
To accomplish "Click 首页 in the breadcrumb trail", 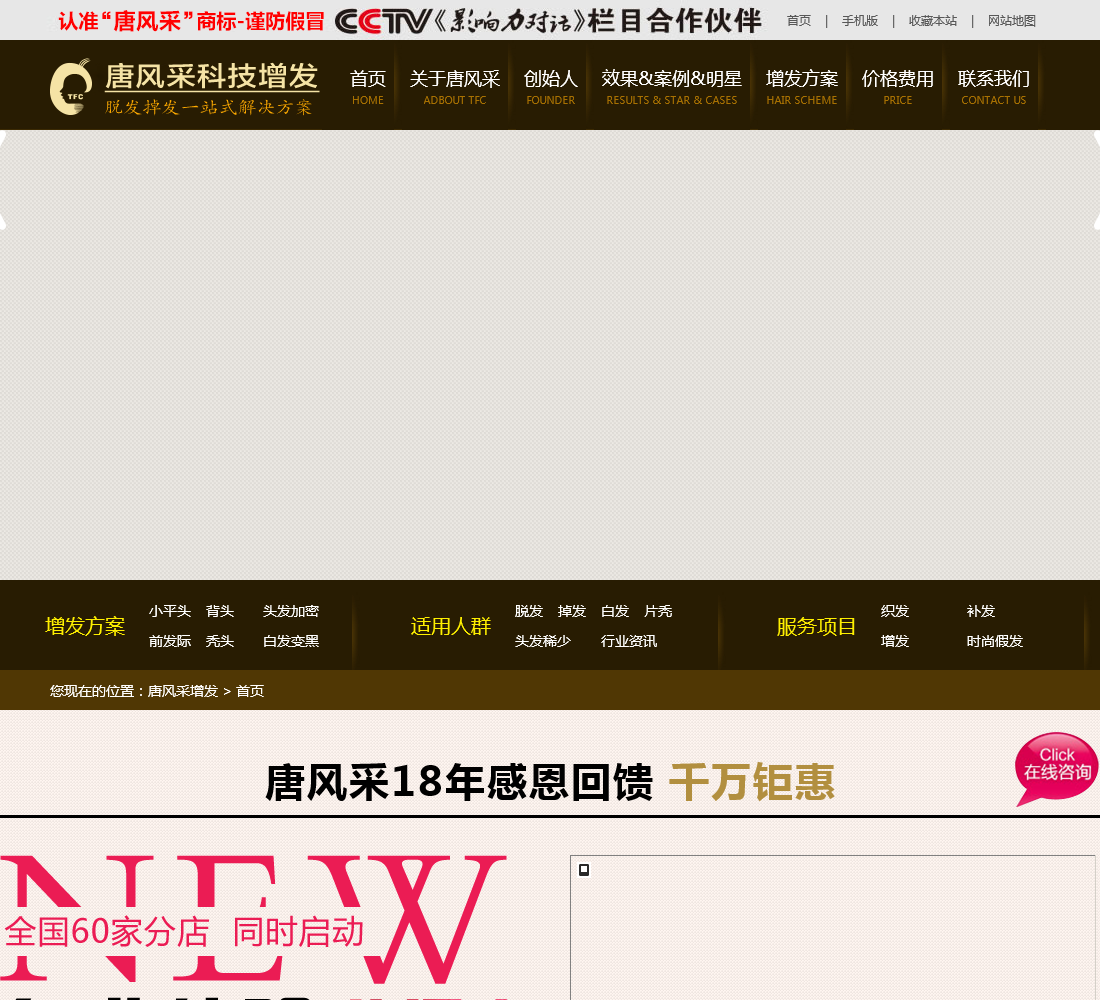I will coord(250,691).
